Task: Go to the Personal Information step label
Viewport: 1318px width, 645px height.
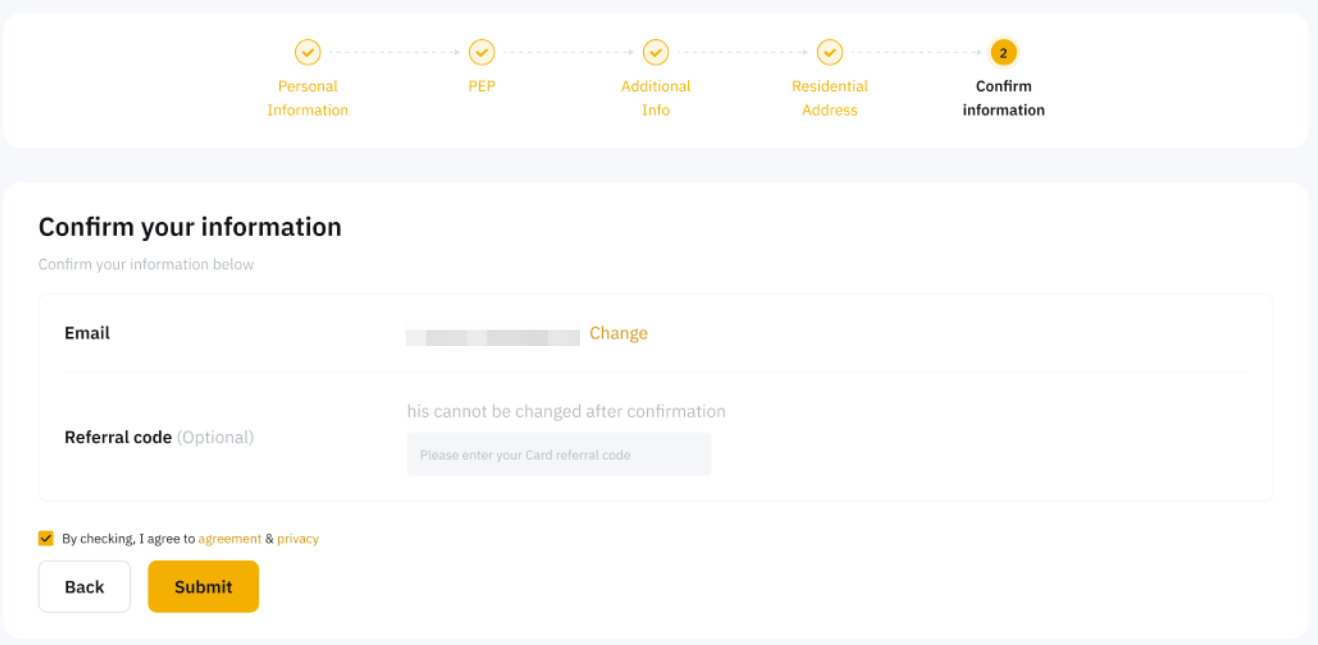Action: pyautogui.click(x=307, y=98)
